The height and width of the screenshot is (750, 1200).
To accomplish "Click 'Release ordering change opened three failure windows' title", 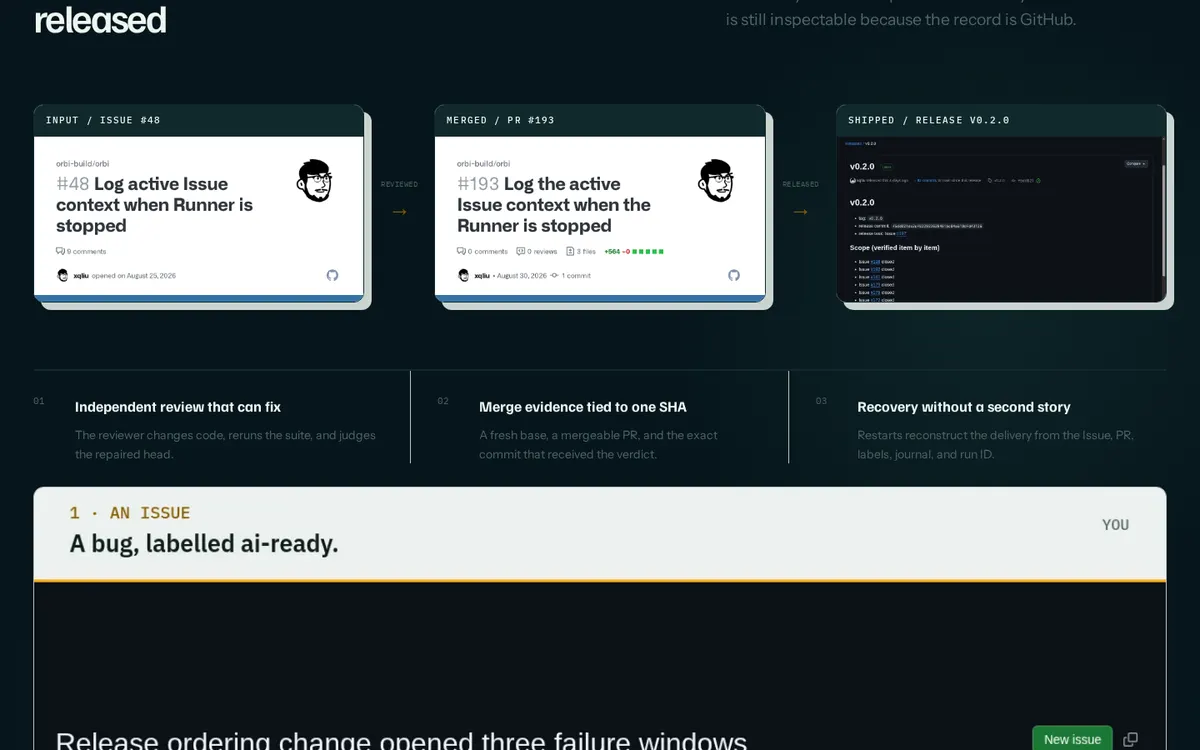I will point(401,741).
